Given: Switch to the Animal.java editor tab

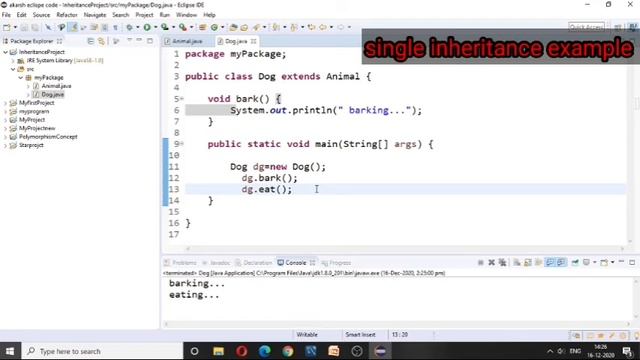Looking at the screenshot, I should 184,41.
